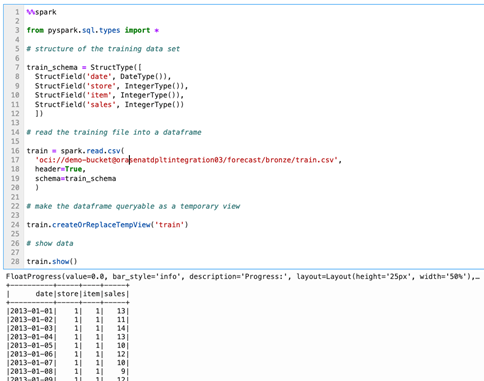The height and width of the screenshot is (381, 484).
Task: Click comment 'make the dataframe queryable as a temporary view'
Action: pos(133,206)
